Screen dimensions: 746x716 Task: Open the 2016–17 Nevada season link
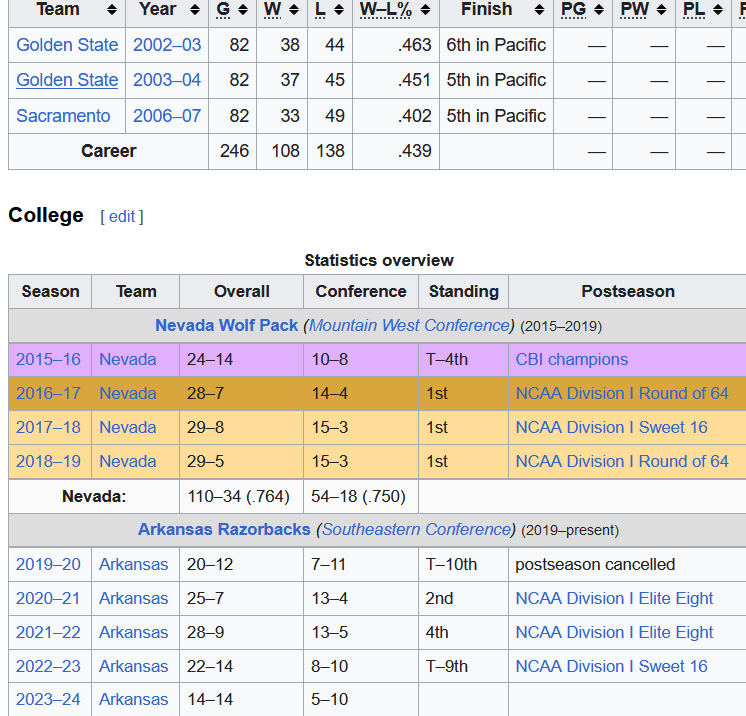[x=48, y=394]
